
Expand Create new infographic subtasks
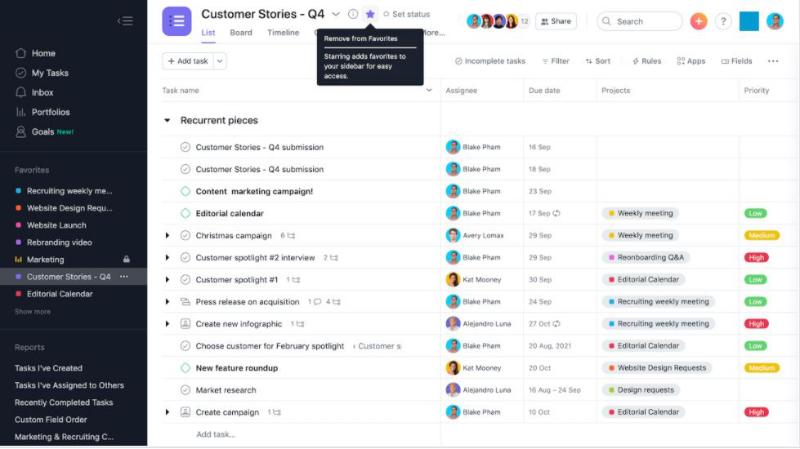pyautogui.click(x=167, y=324)
